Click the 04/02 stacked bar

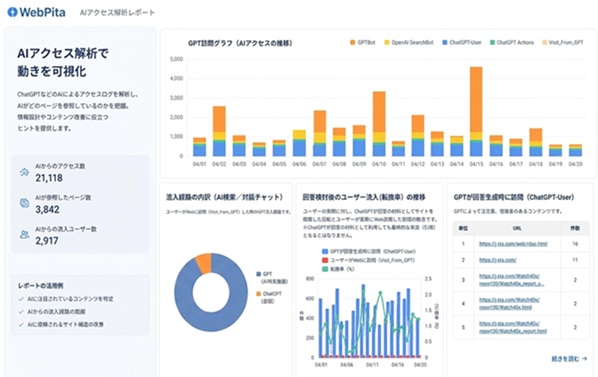point(219,131)
